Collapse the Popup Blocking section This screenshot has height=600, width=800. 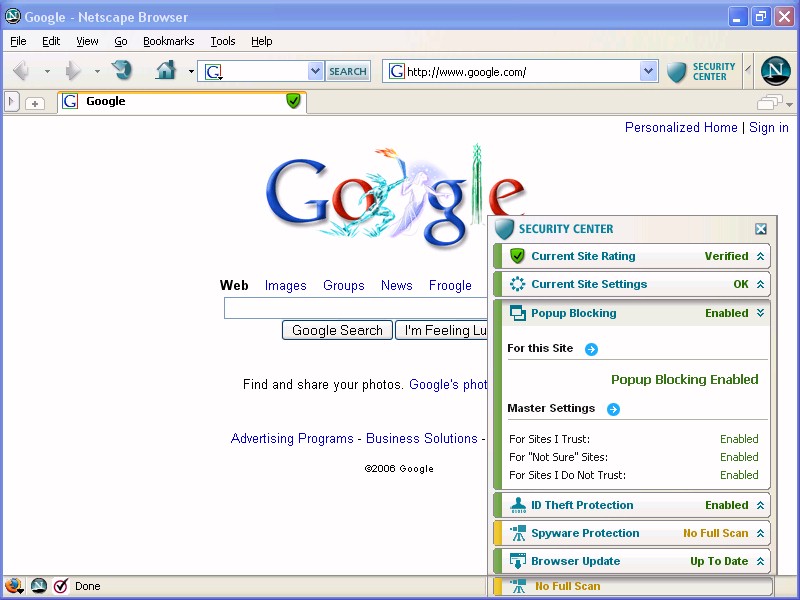[x=760, y=313]
